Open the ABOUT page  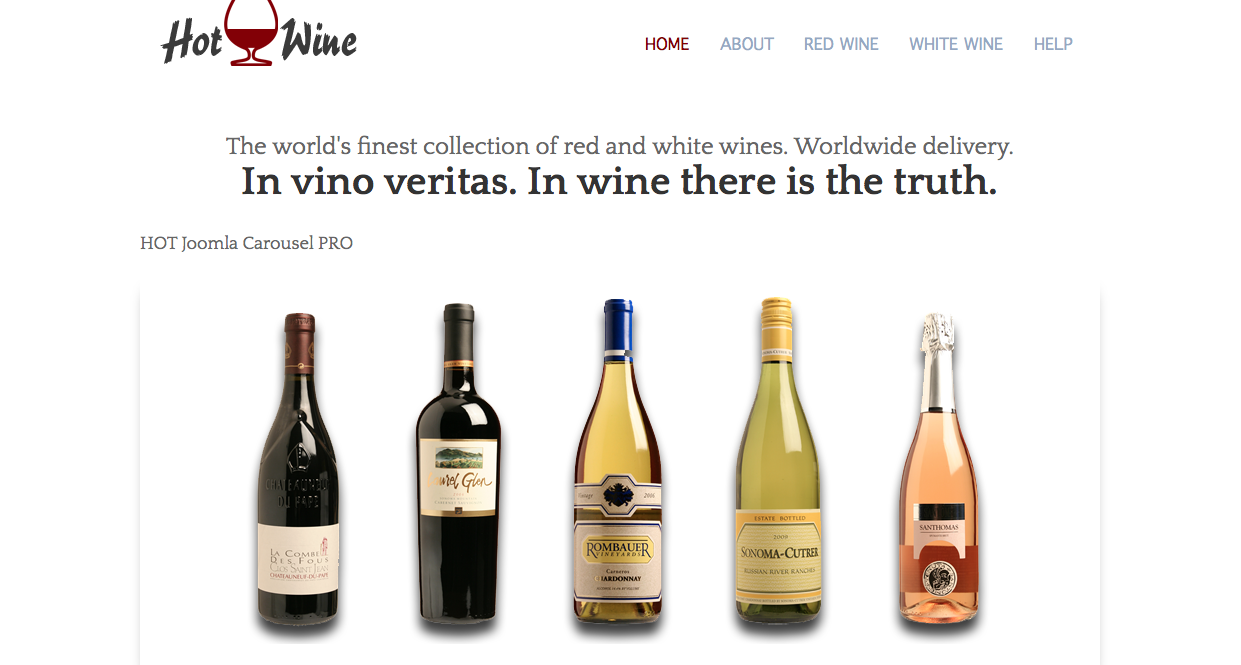pos(747,44)
